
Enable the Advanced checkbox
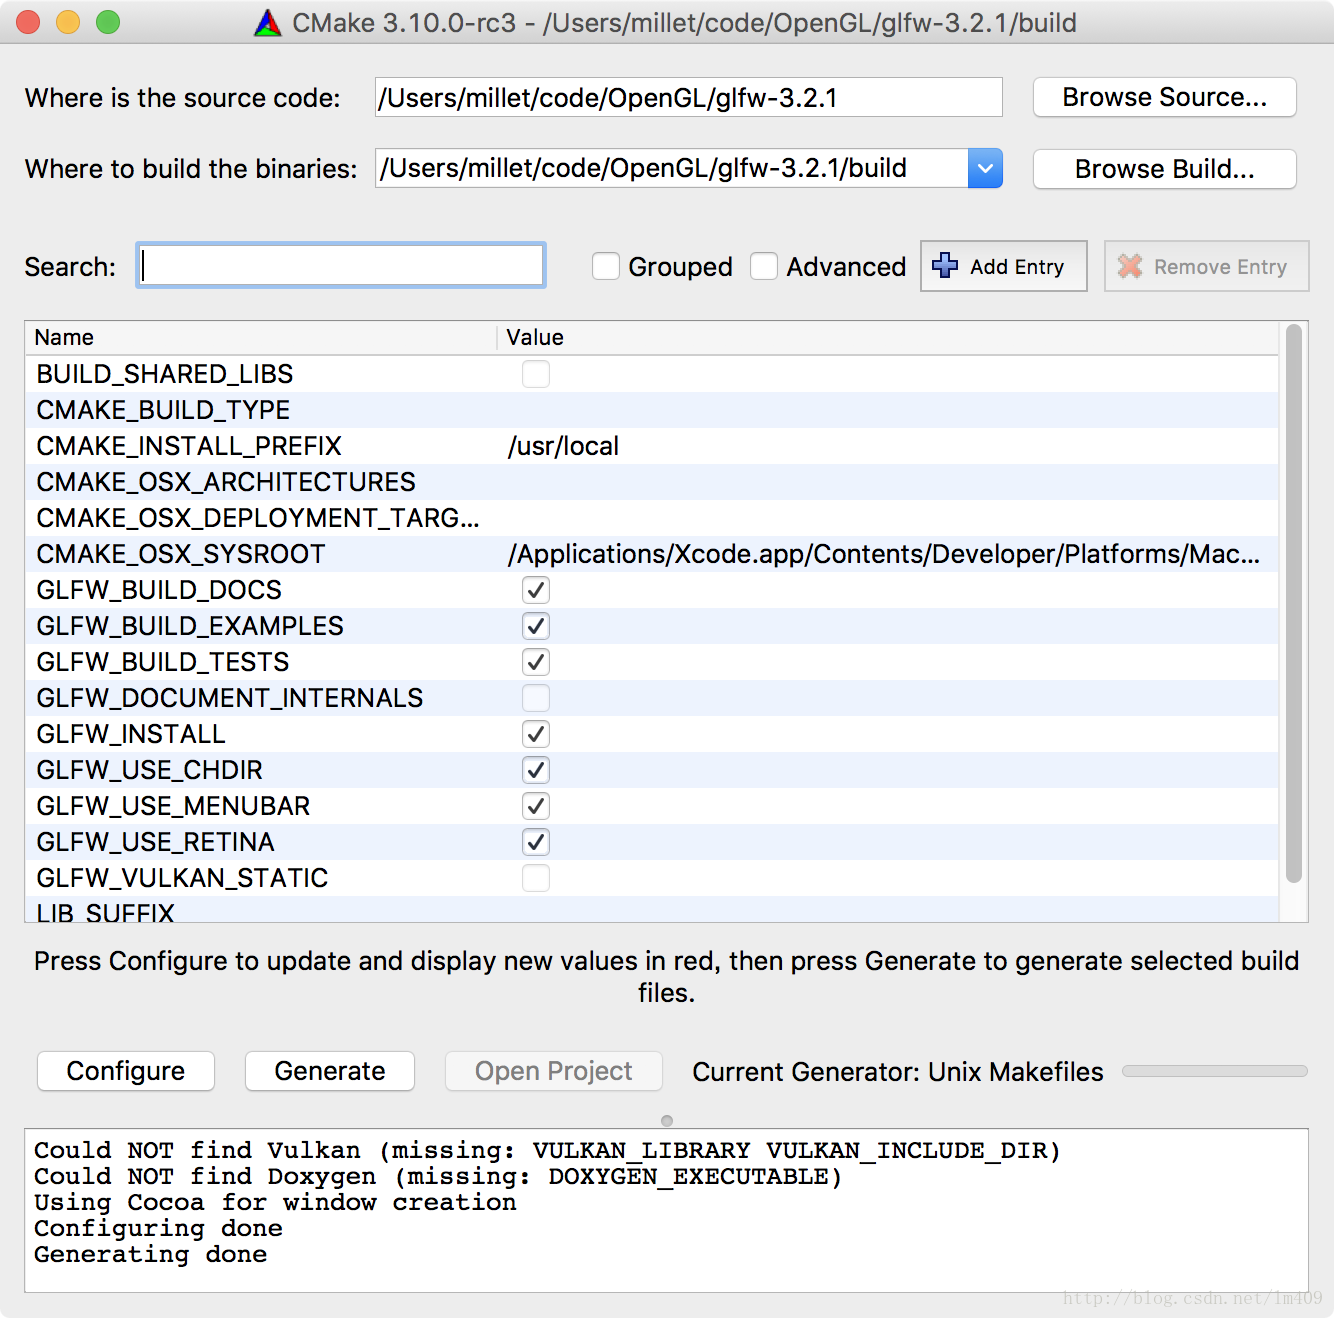click(764, 266)
